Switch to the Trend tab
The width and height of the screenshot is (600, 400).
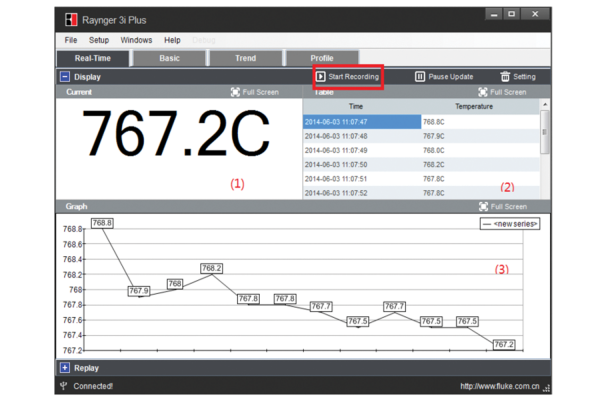point(245,58)
